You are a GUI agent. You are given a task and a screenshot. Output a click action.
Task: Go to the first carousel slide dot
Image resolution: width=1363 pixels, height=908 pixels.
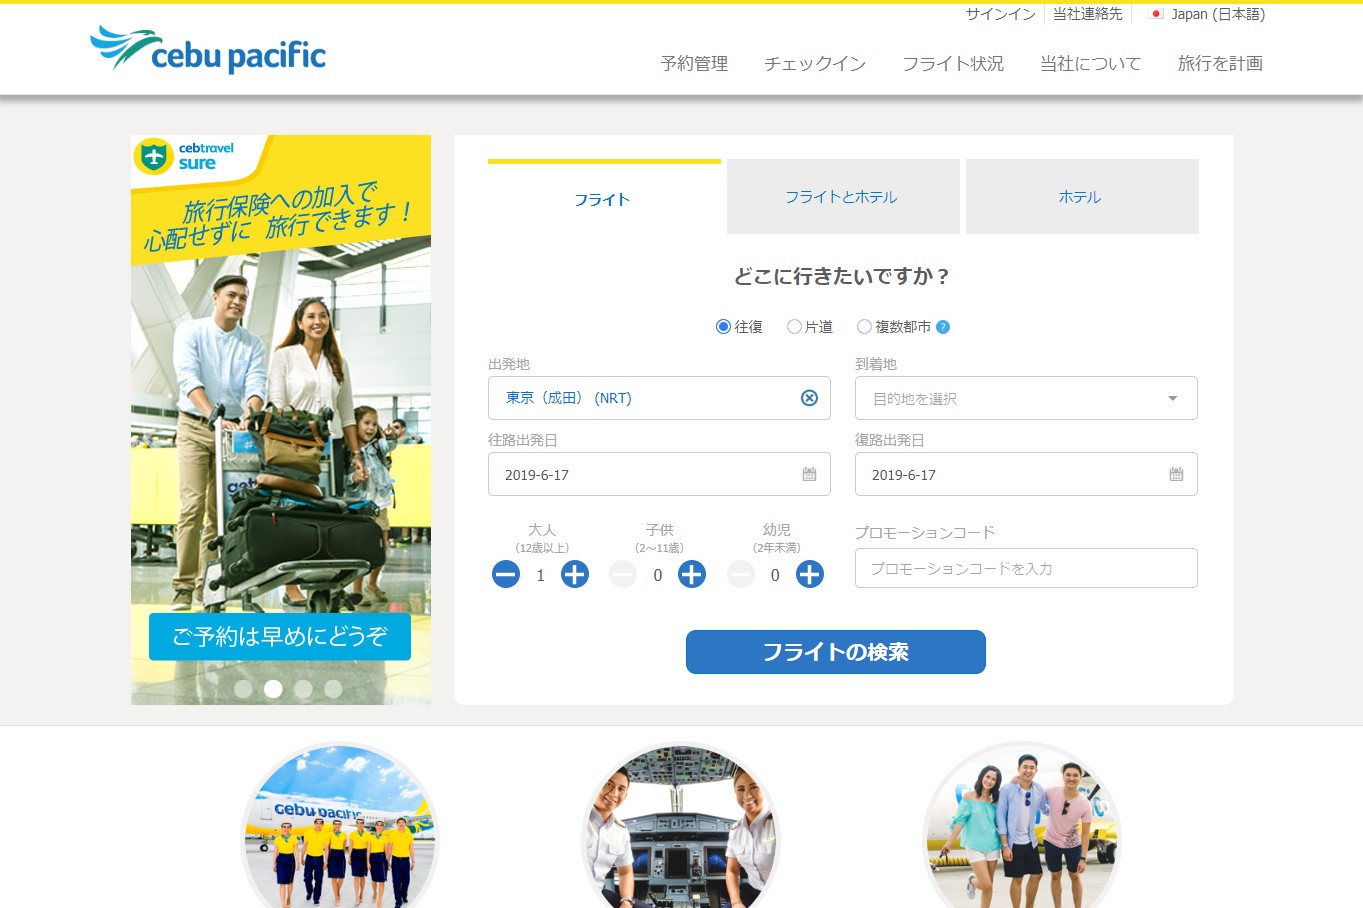[x=243, y=689]
